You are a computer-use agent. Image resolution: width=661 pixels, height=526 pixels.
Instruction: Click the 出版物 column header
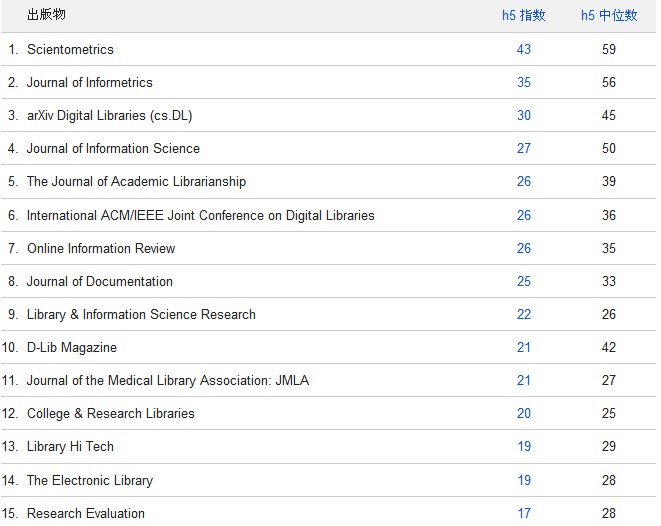[46, 15]
